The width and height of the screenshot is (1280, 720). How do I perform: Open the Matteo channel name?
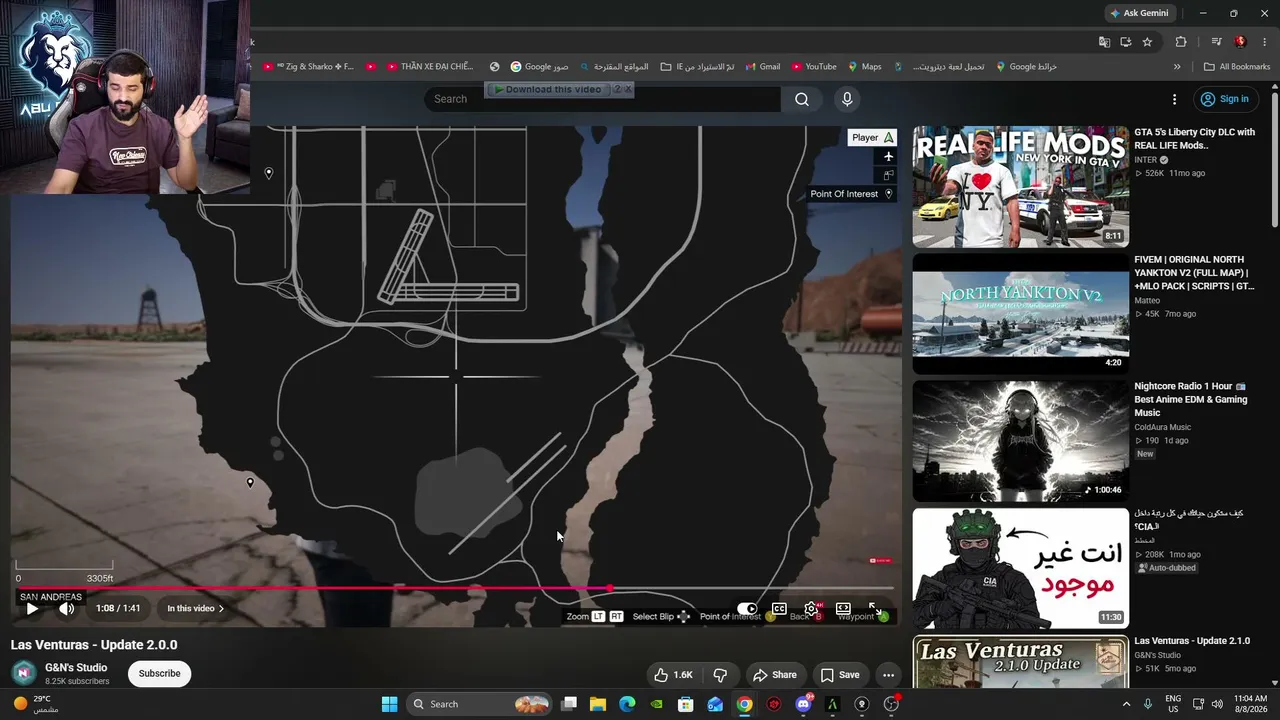(1147, 300)
